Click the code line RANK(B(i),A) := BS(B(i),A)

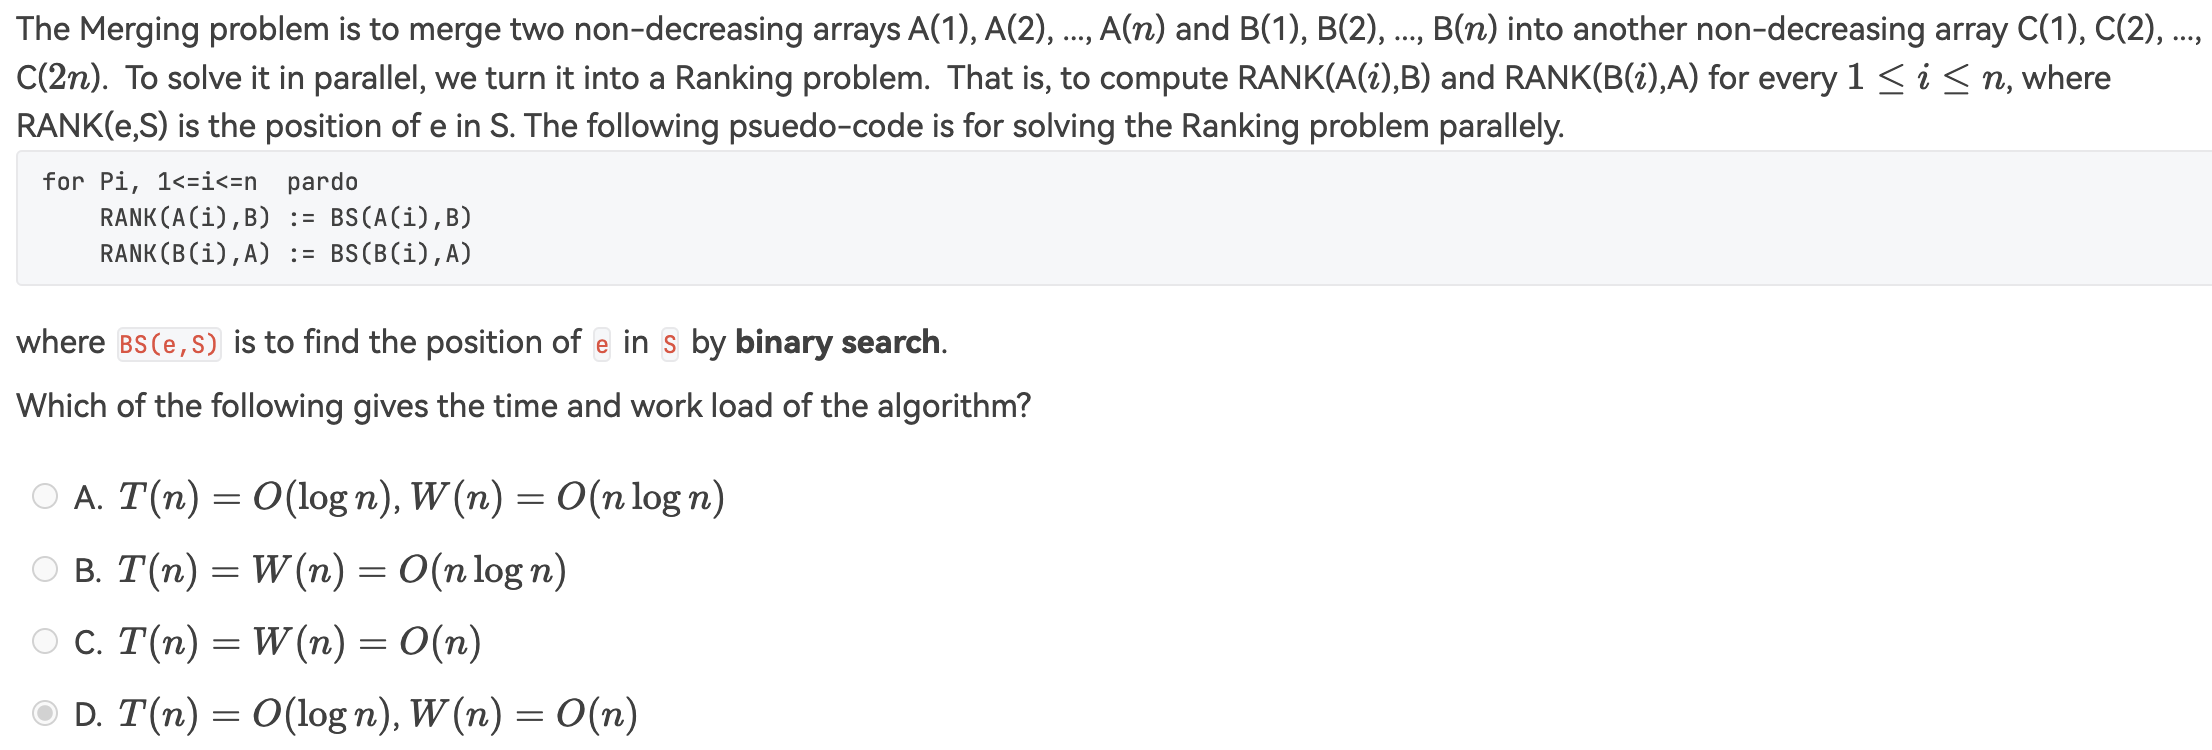coord(285,254)
